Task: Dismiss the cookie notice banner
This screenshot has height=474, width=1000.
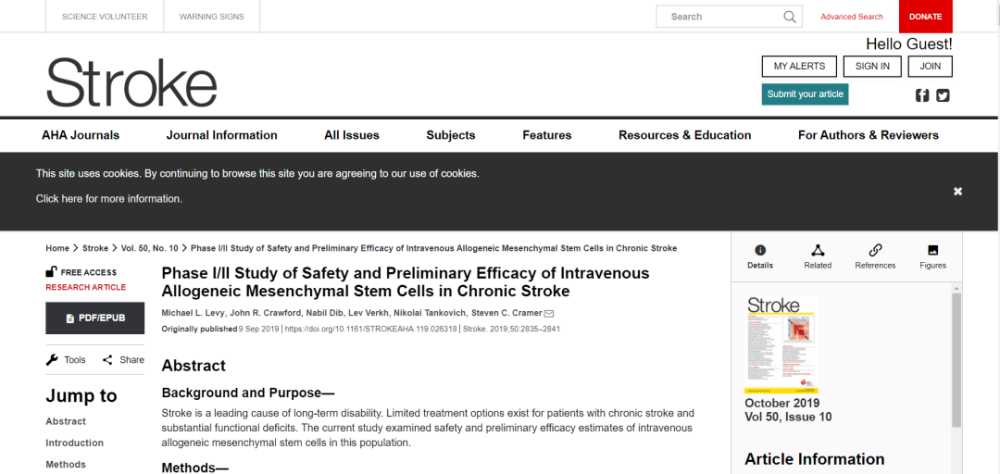Action: click(957, 191)
